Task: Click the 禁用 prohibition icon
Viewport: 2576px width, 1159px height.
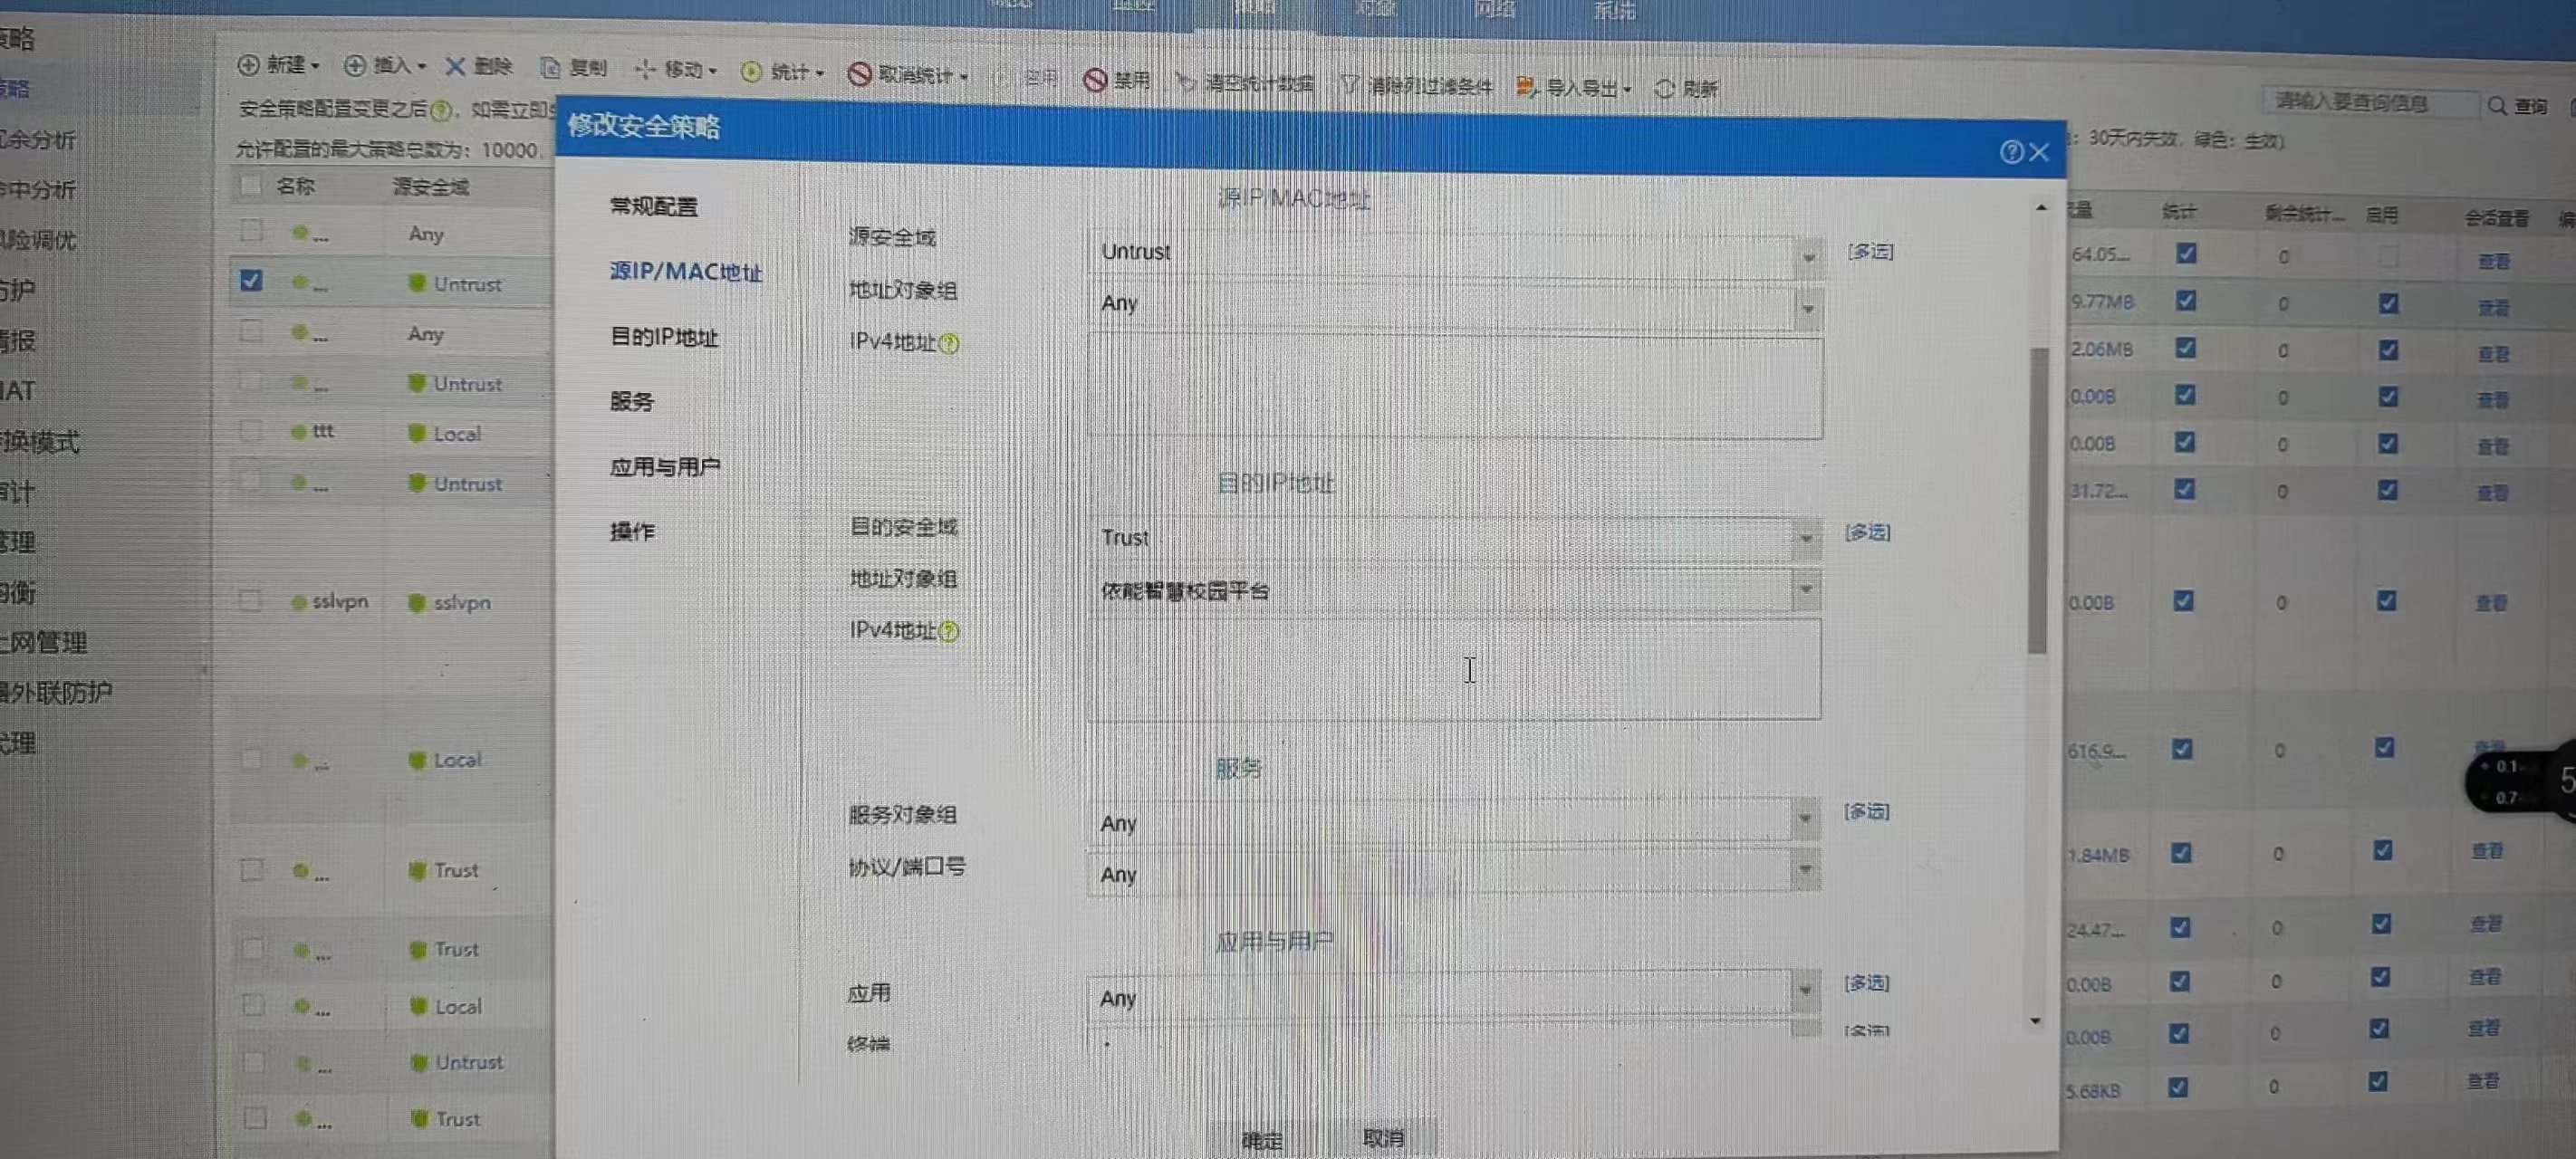Action: point(1095,80)
